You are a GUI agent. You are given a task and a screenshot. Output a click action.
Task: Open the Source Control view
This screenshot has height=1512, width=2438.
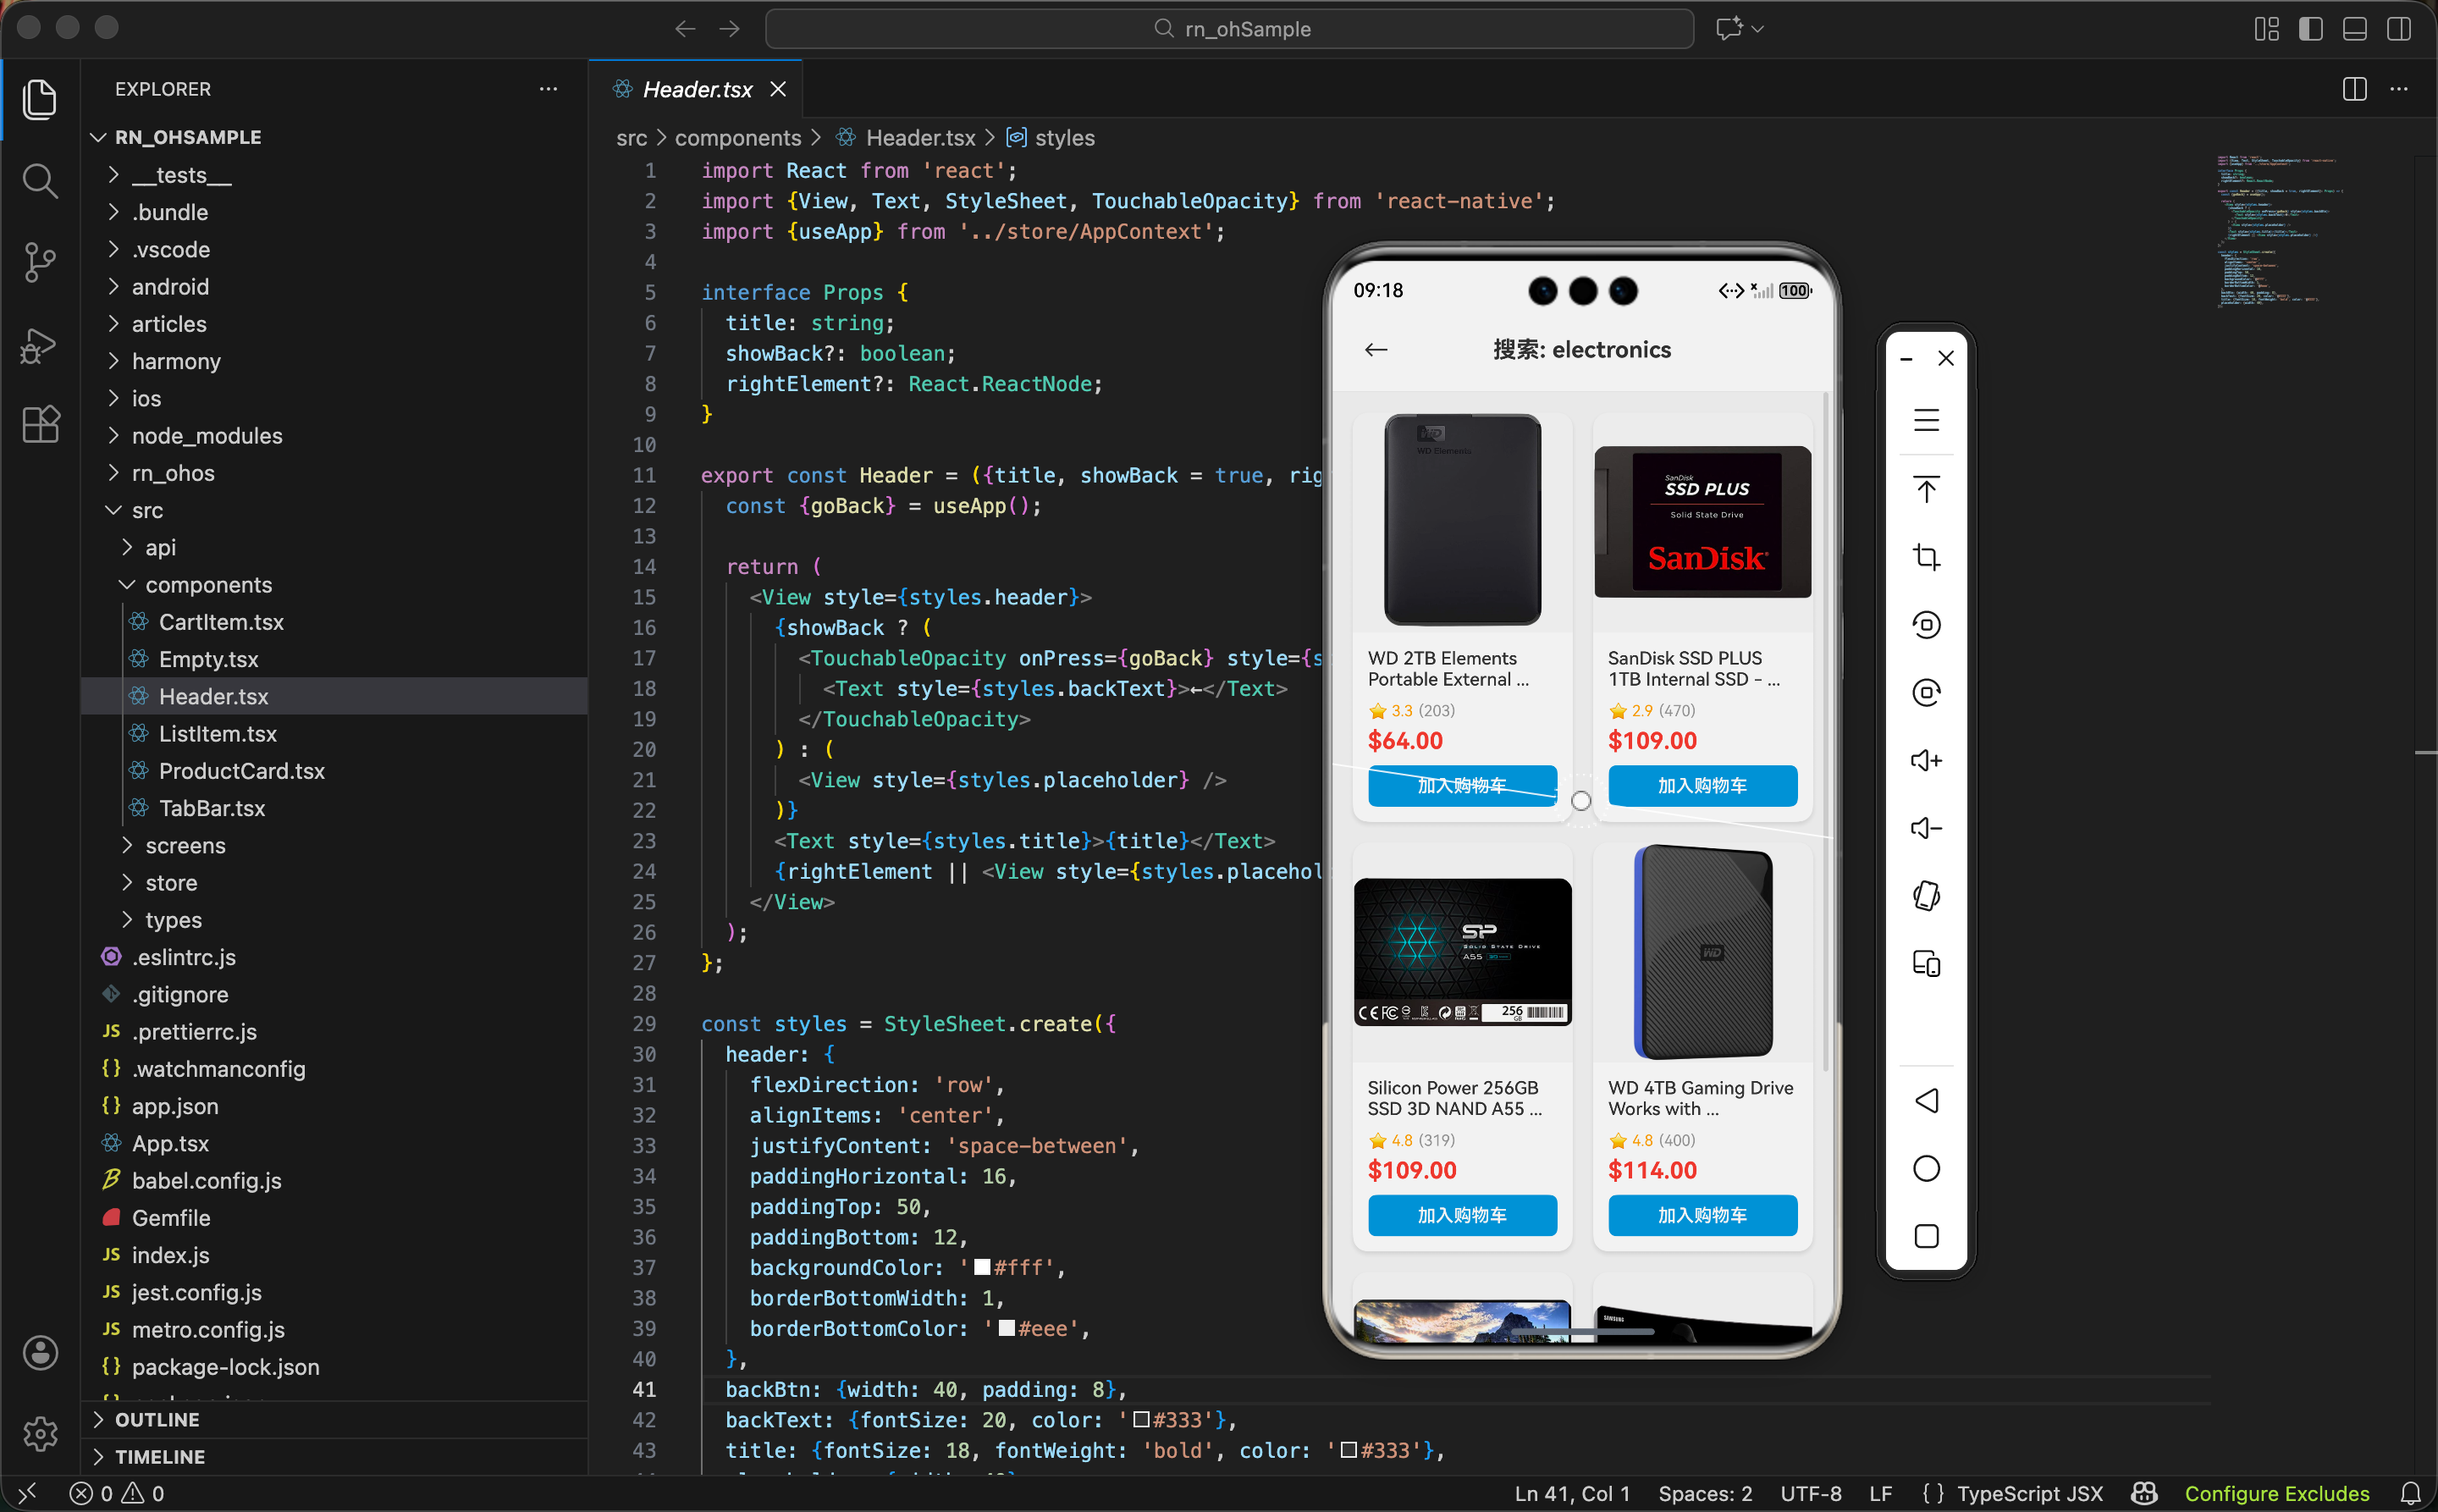40,262
